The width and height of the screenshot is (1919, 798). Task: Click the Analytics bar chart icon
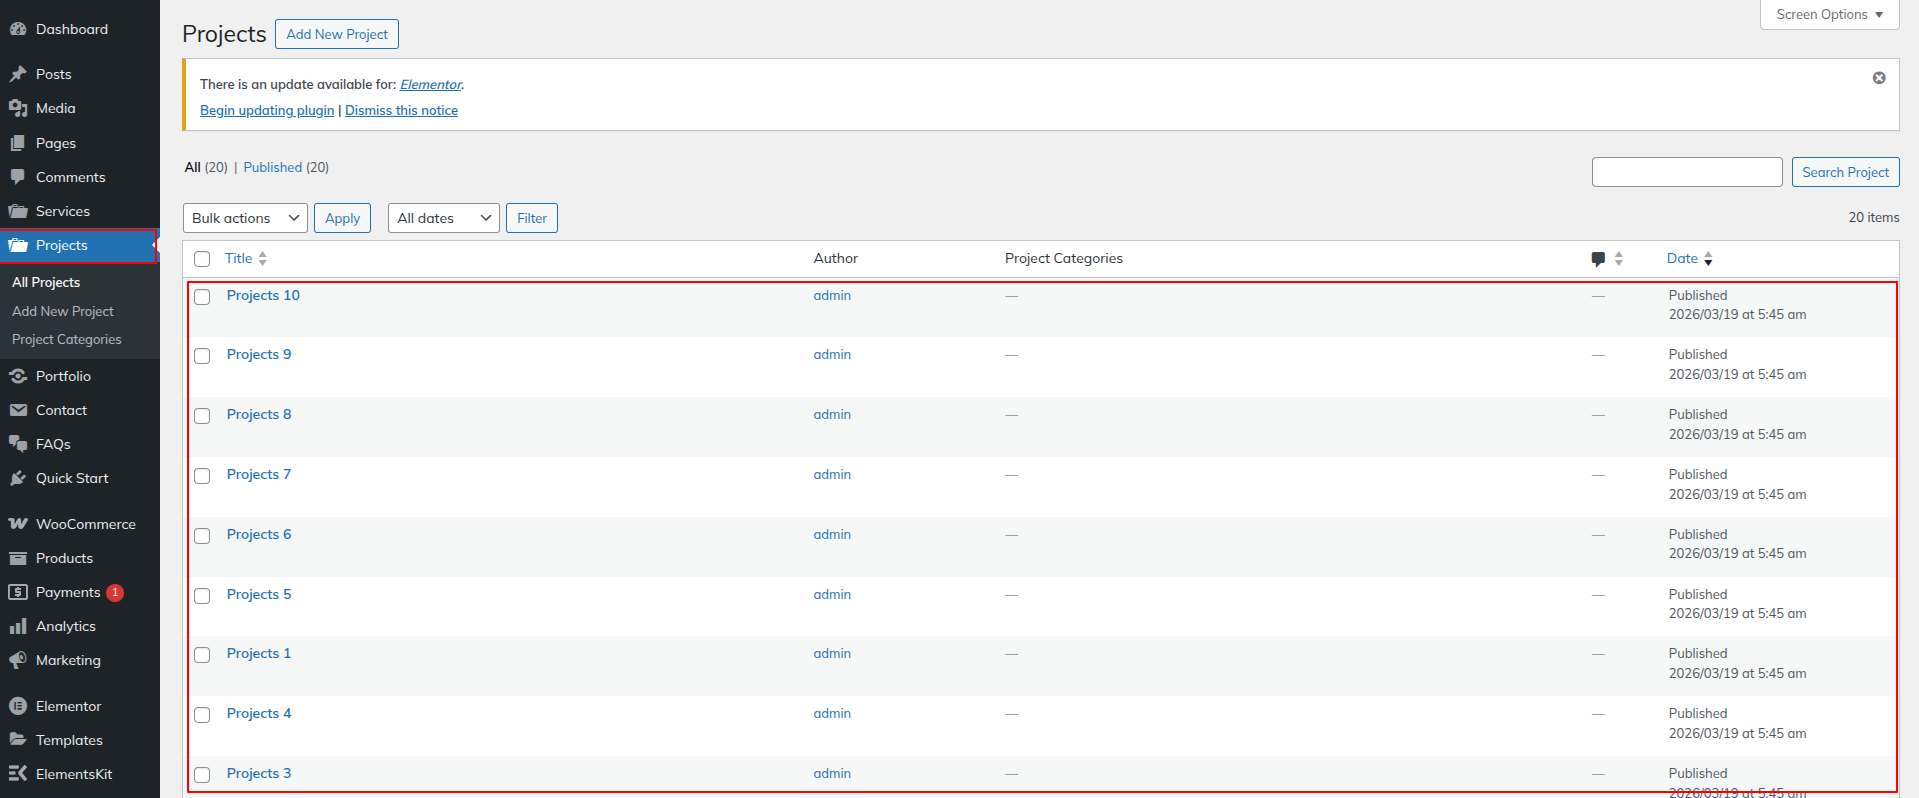tap(18, 626)
